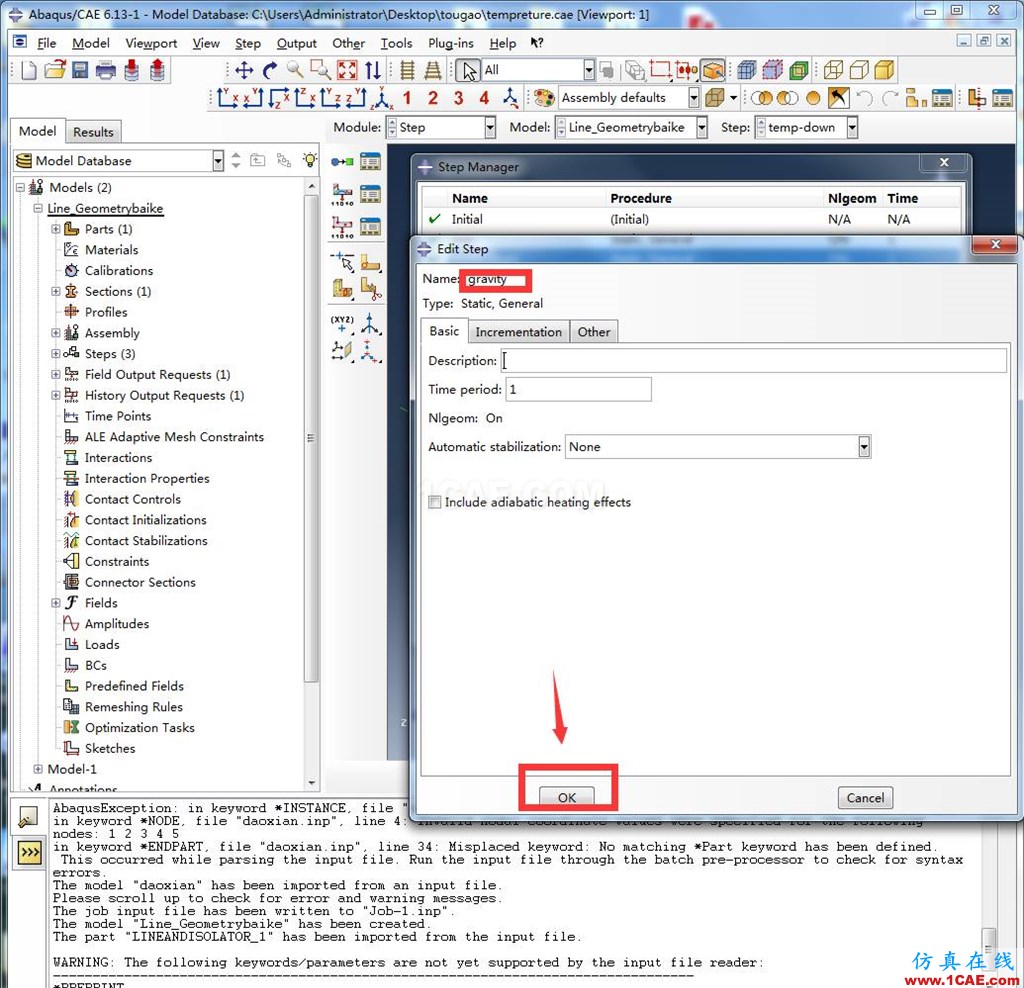Click the message area icon

point(28,816)
